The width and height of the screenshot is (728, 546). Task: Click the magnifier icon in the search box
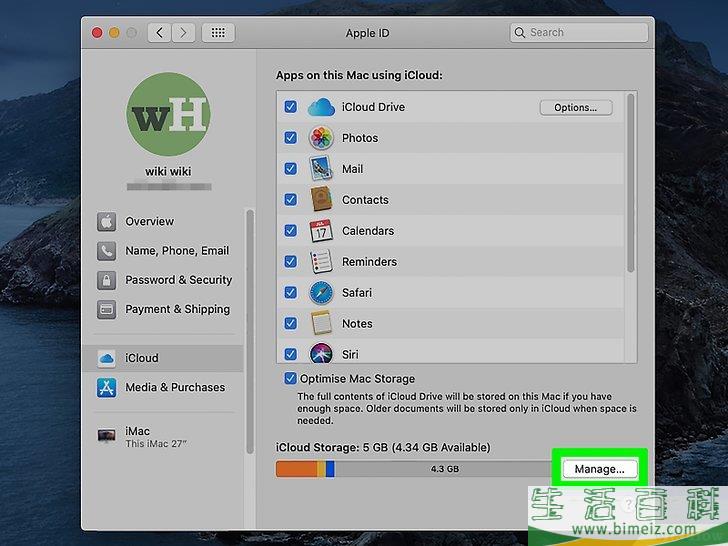point(520,32)
